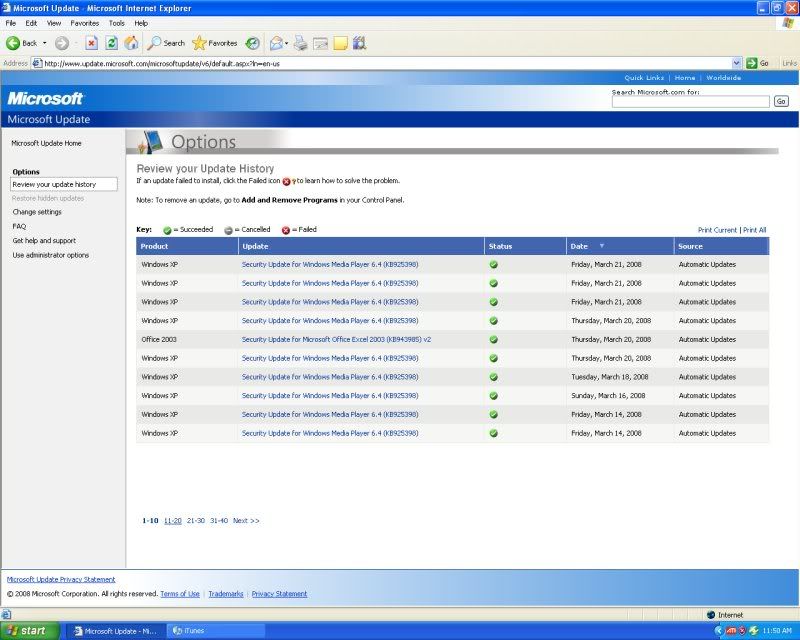Click the Next >> pagination link
The height and width of the screenshot is (640, 800).
click(x=246, y=521)
